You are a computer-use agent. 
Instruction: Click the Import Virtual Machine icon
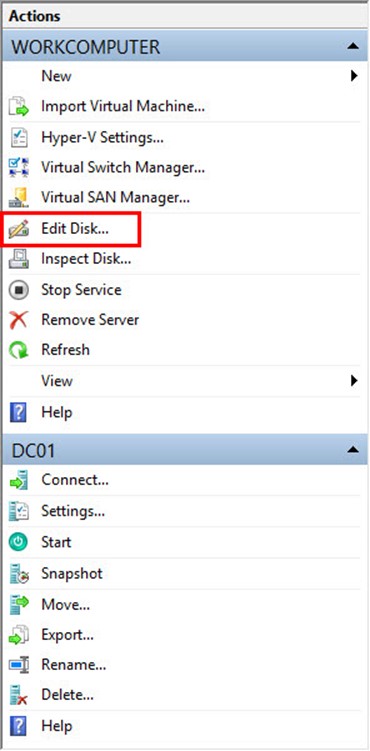[19, 106]
